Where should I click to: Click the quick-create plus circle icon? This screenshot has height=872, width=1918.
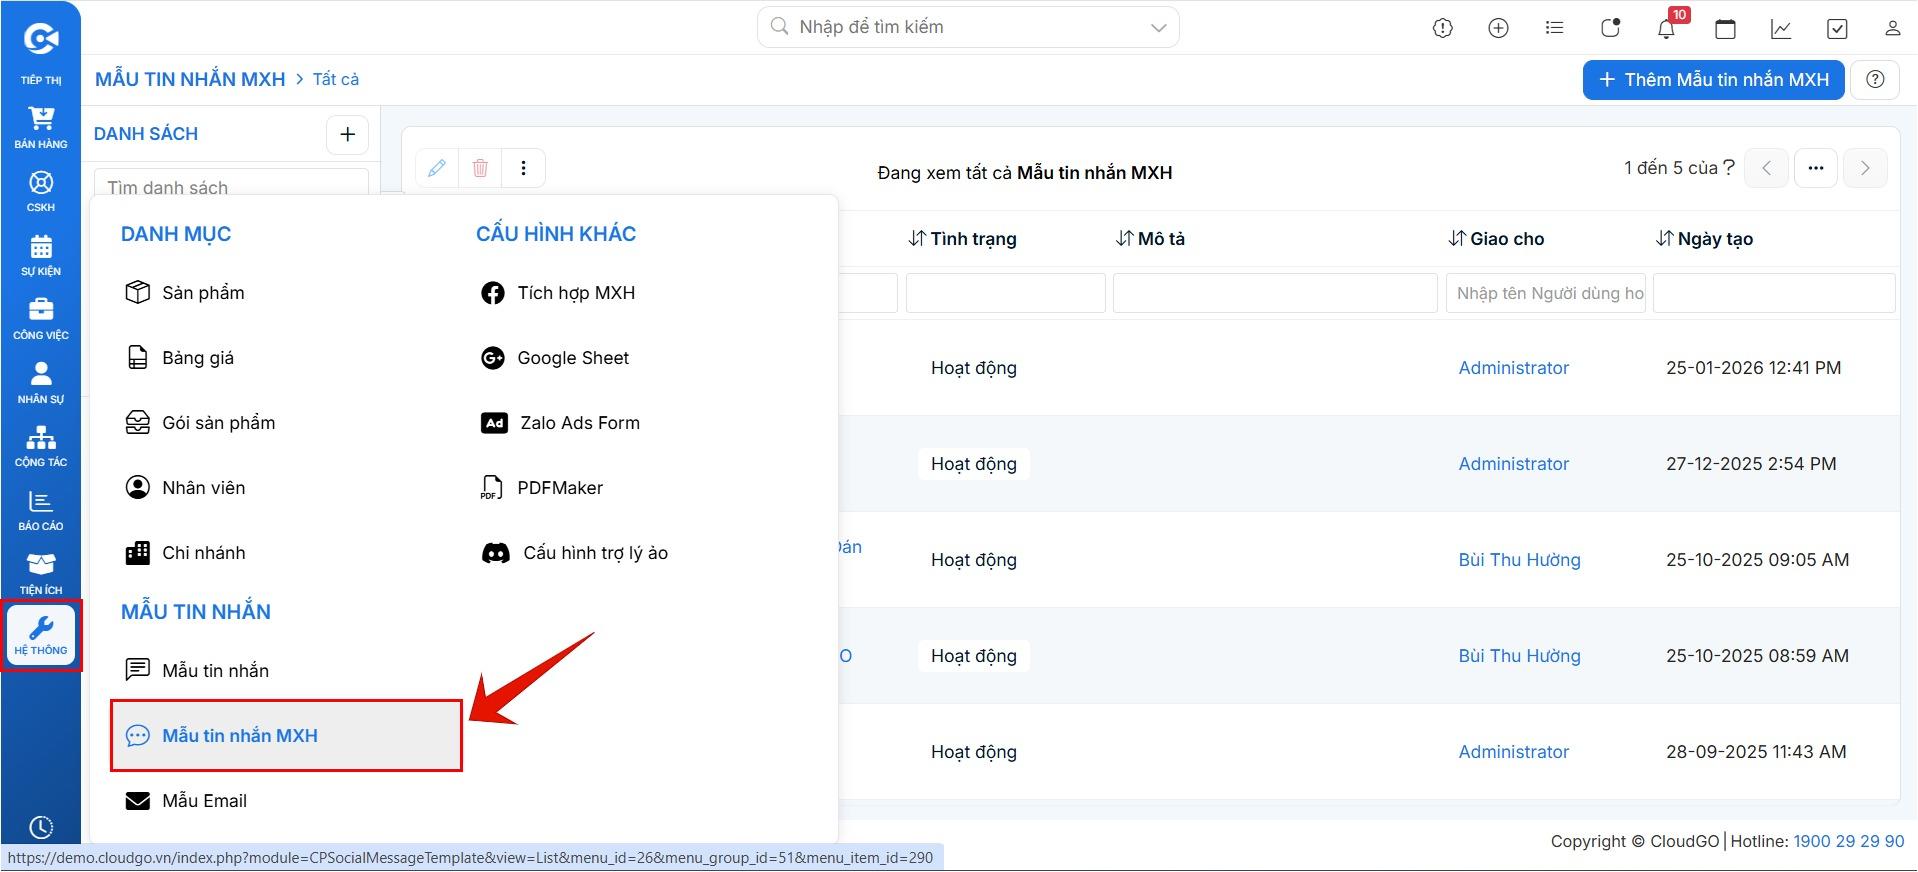pyautogui.click(x=1498, y=28)
